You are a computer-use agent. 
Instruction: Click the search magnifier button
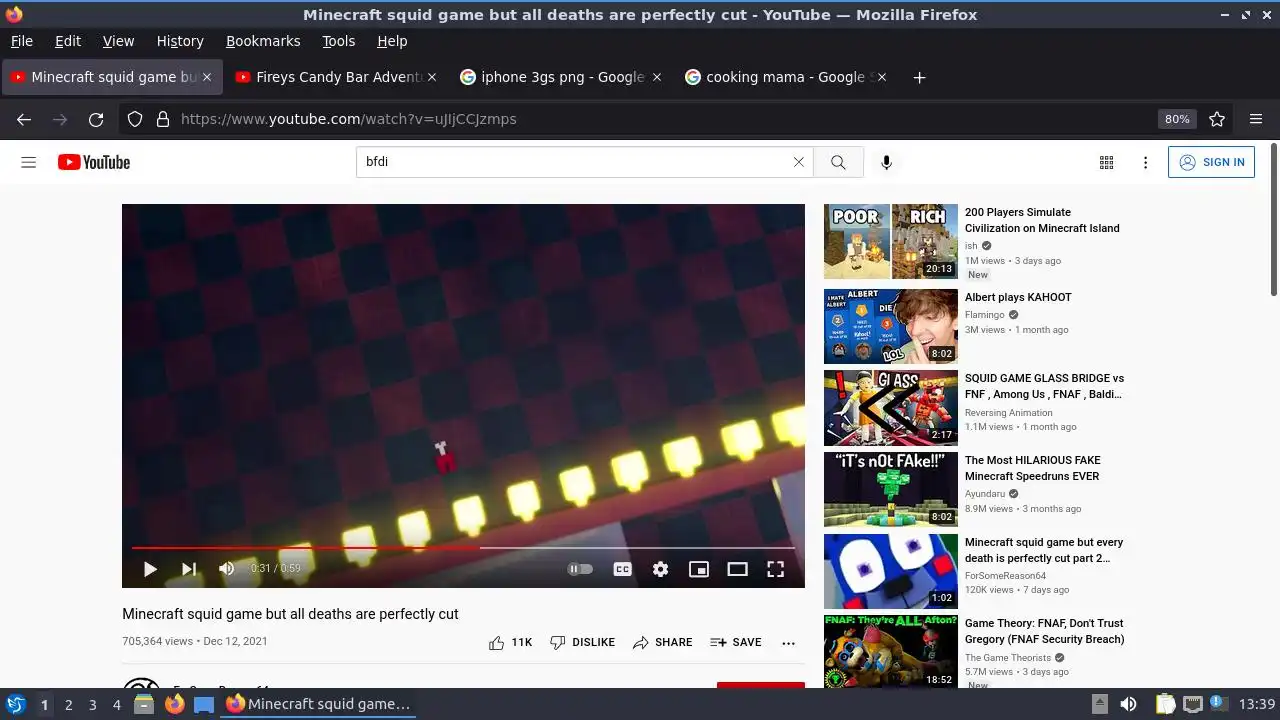pos(838,162)
